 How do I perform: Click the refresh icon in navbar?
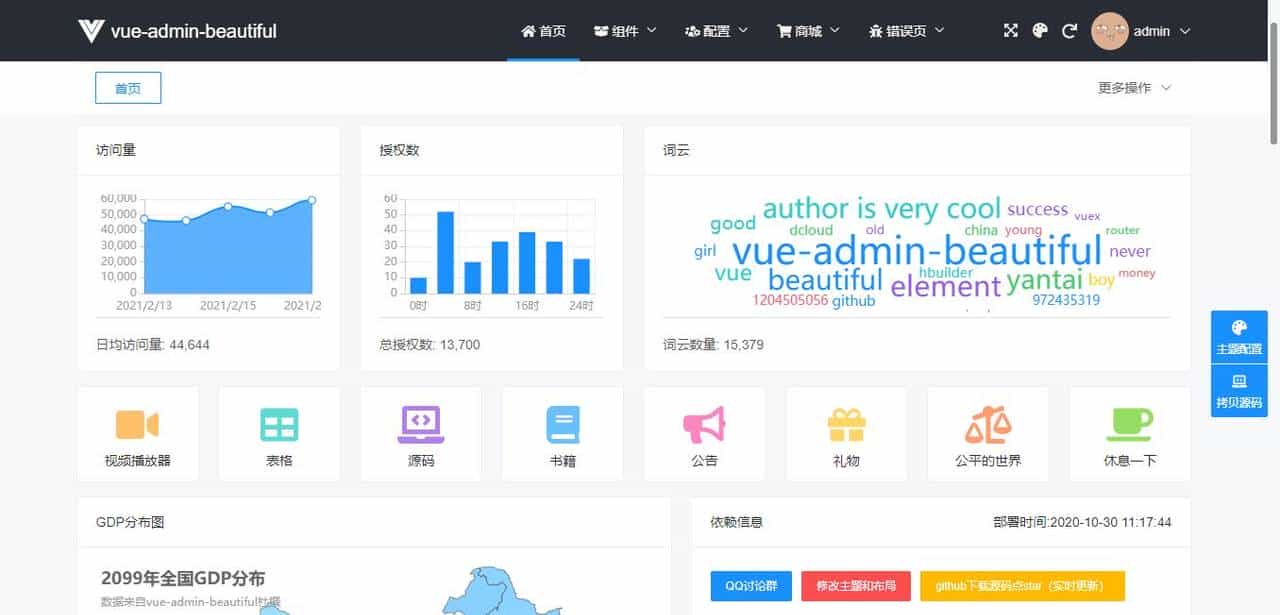[1070, 31]
